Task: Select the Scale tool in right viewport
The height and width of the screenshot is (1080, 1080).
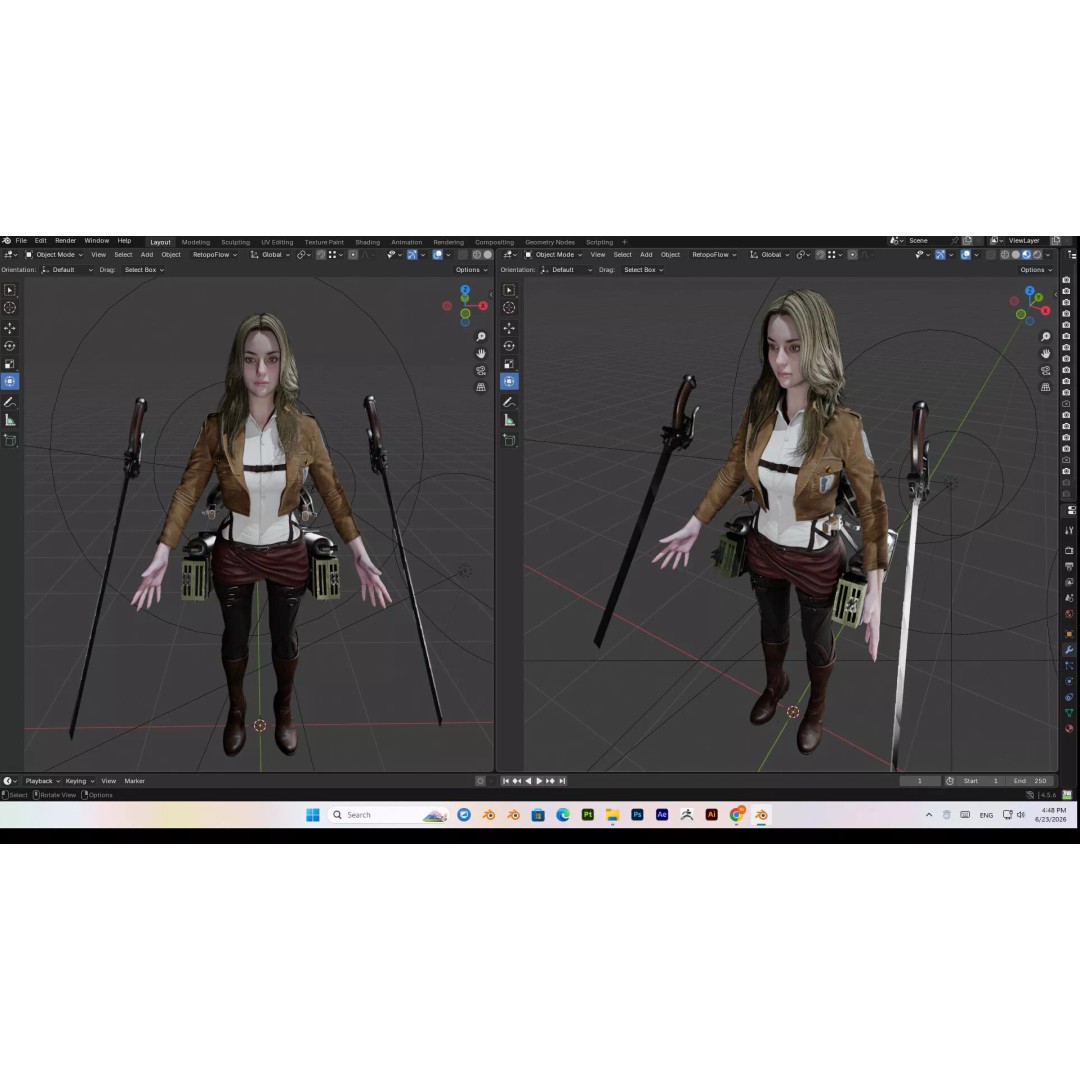Action: coord(510,364)
